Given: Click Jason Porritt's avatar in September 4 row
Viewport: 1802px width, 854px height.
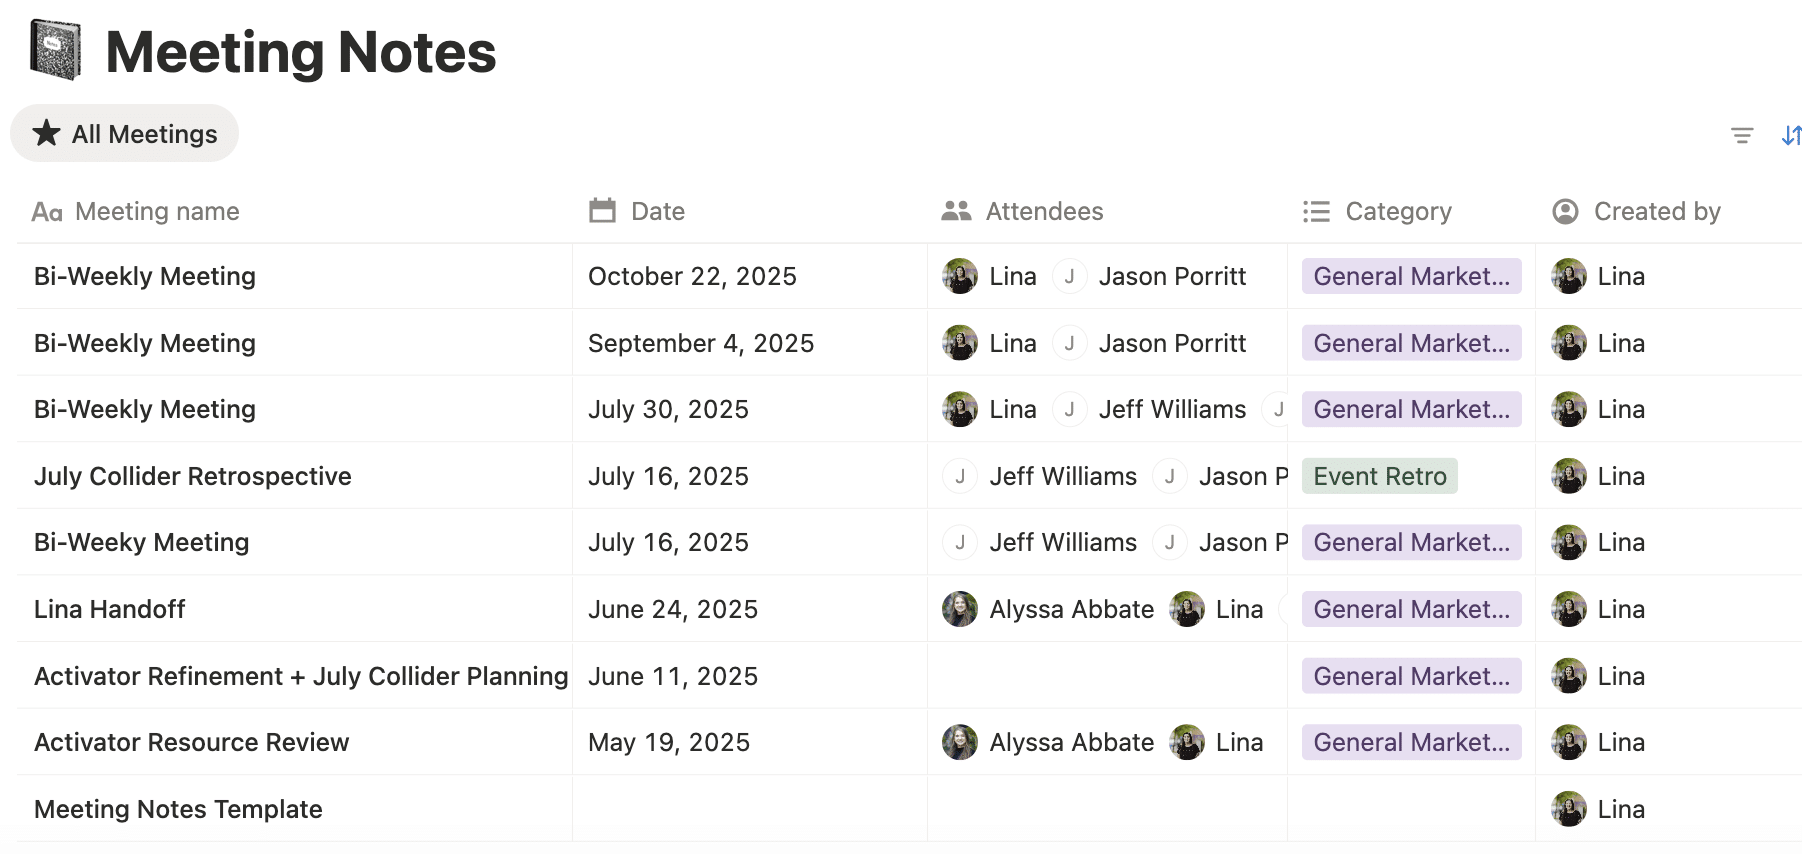Looking at the screenshot, I should pyautogui.click(x=1070, y=342).
